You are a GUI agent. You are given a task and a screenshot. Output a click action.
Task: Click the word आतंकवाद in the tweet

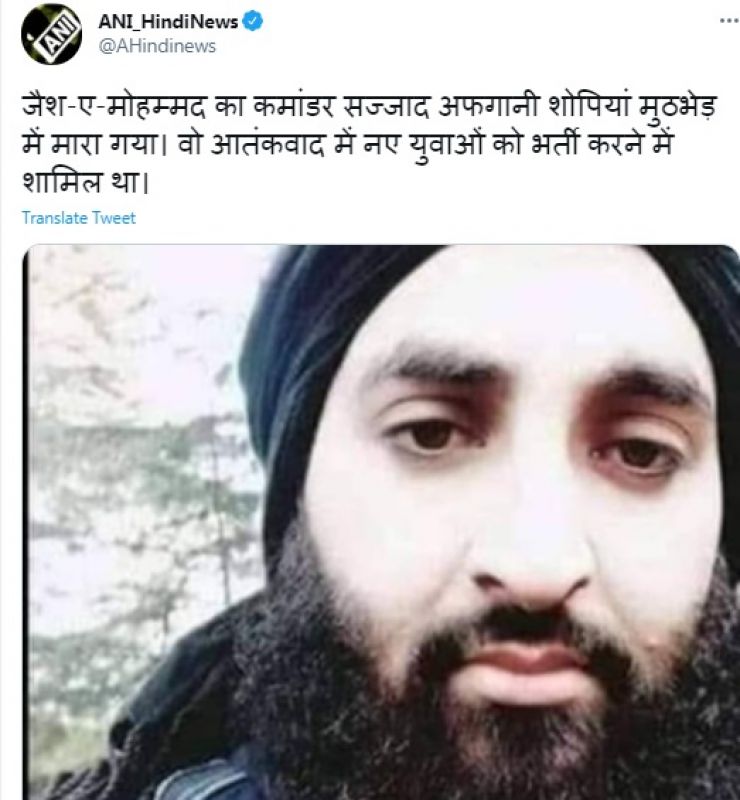(267, 145)
